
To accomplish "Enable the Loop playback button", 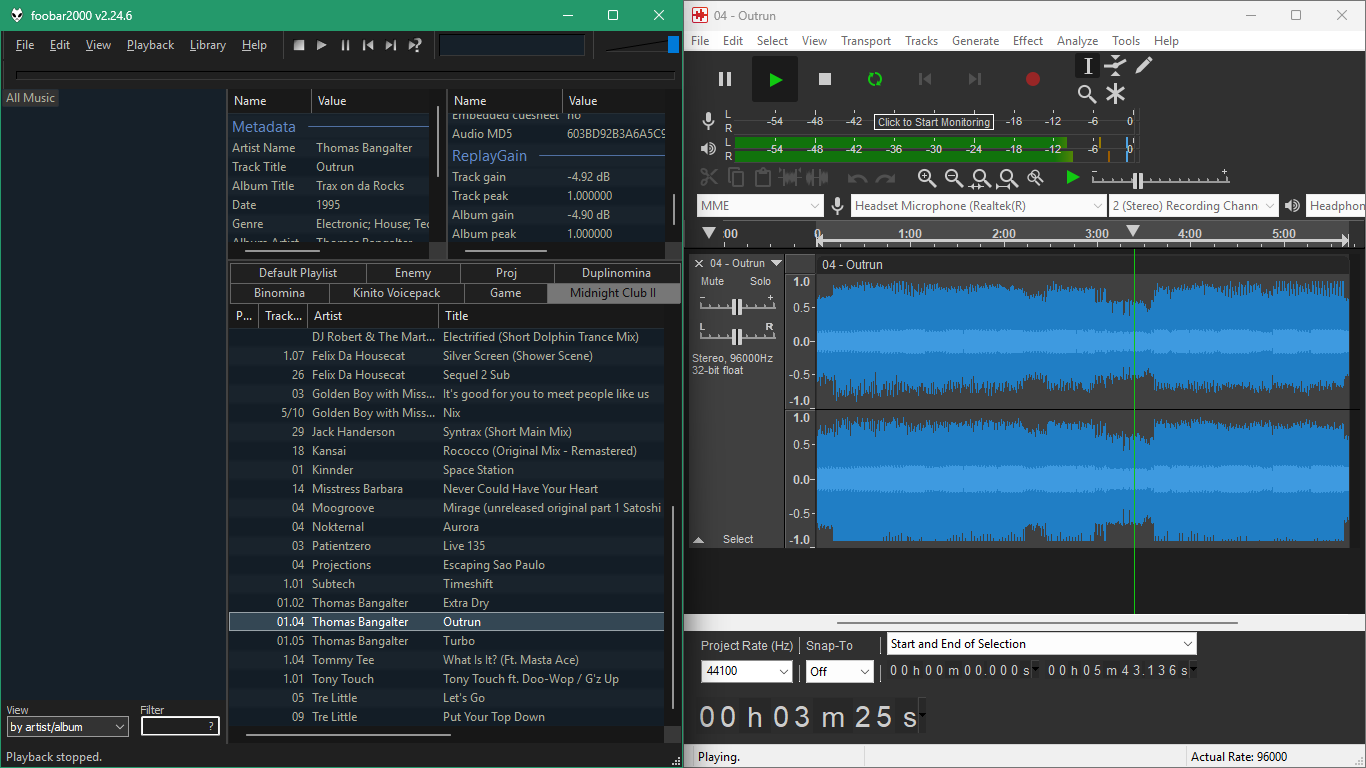I will coord(875,79).
